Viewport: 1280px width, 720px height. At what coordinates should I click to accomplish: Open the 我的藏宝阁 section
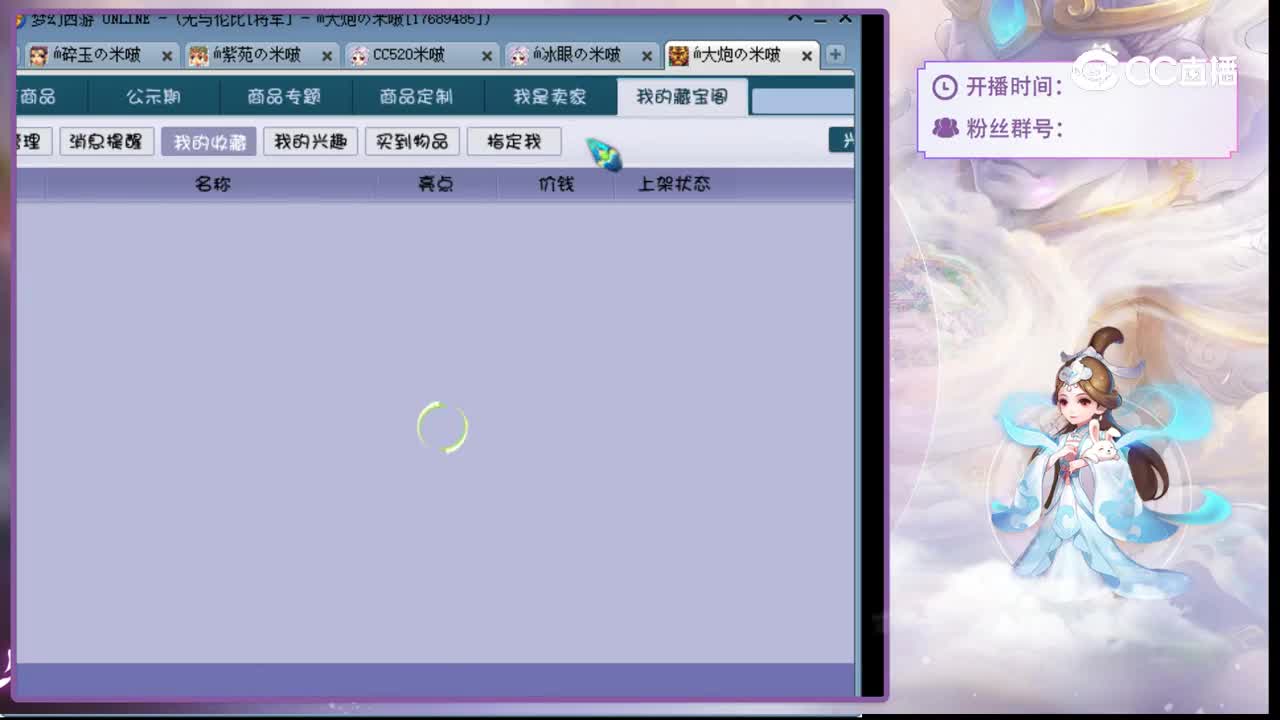[682, 97]
